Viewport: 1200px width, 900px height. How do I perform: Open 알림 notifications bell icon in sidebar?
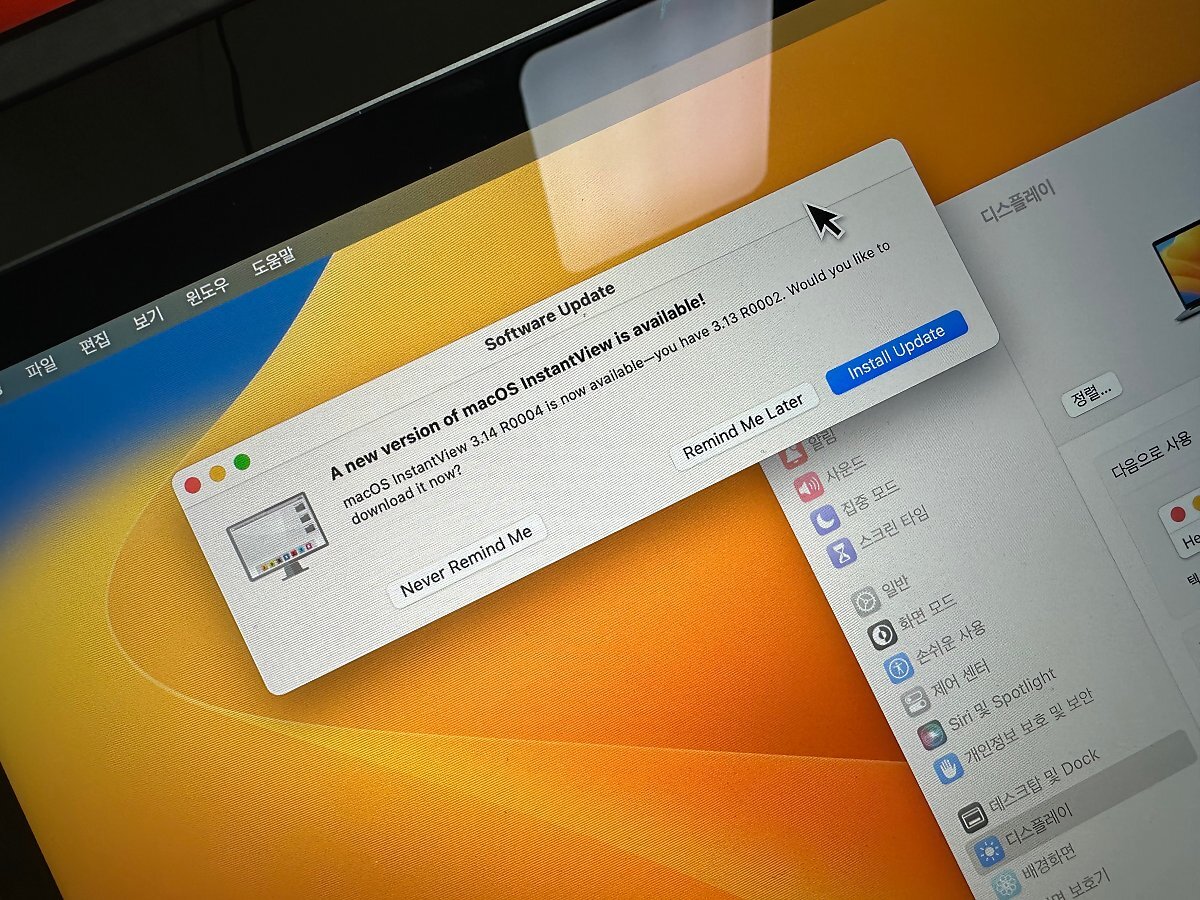(794, 457)
